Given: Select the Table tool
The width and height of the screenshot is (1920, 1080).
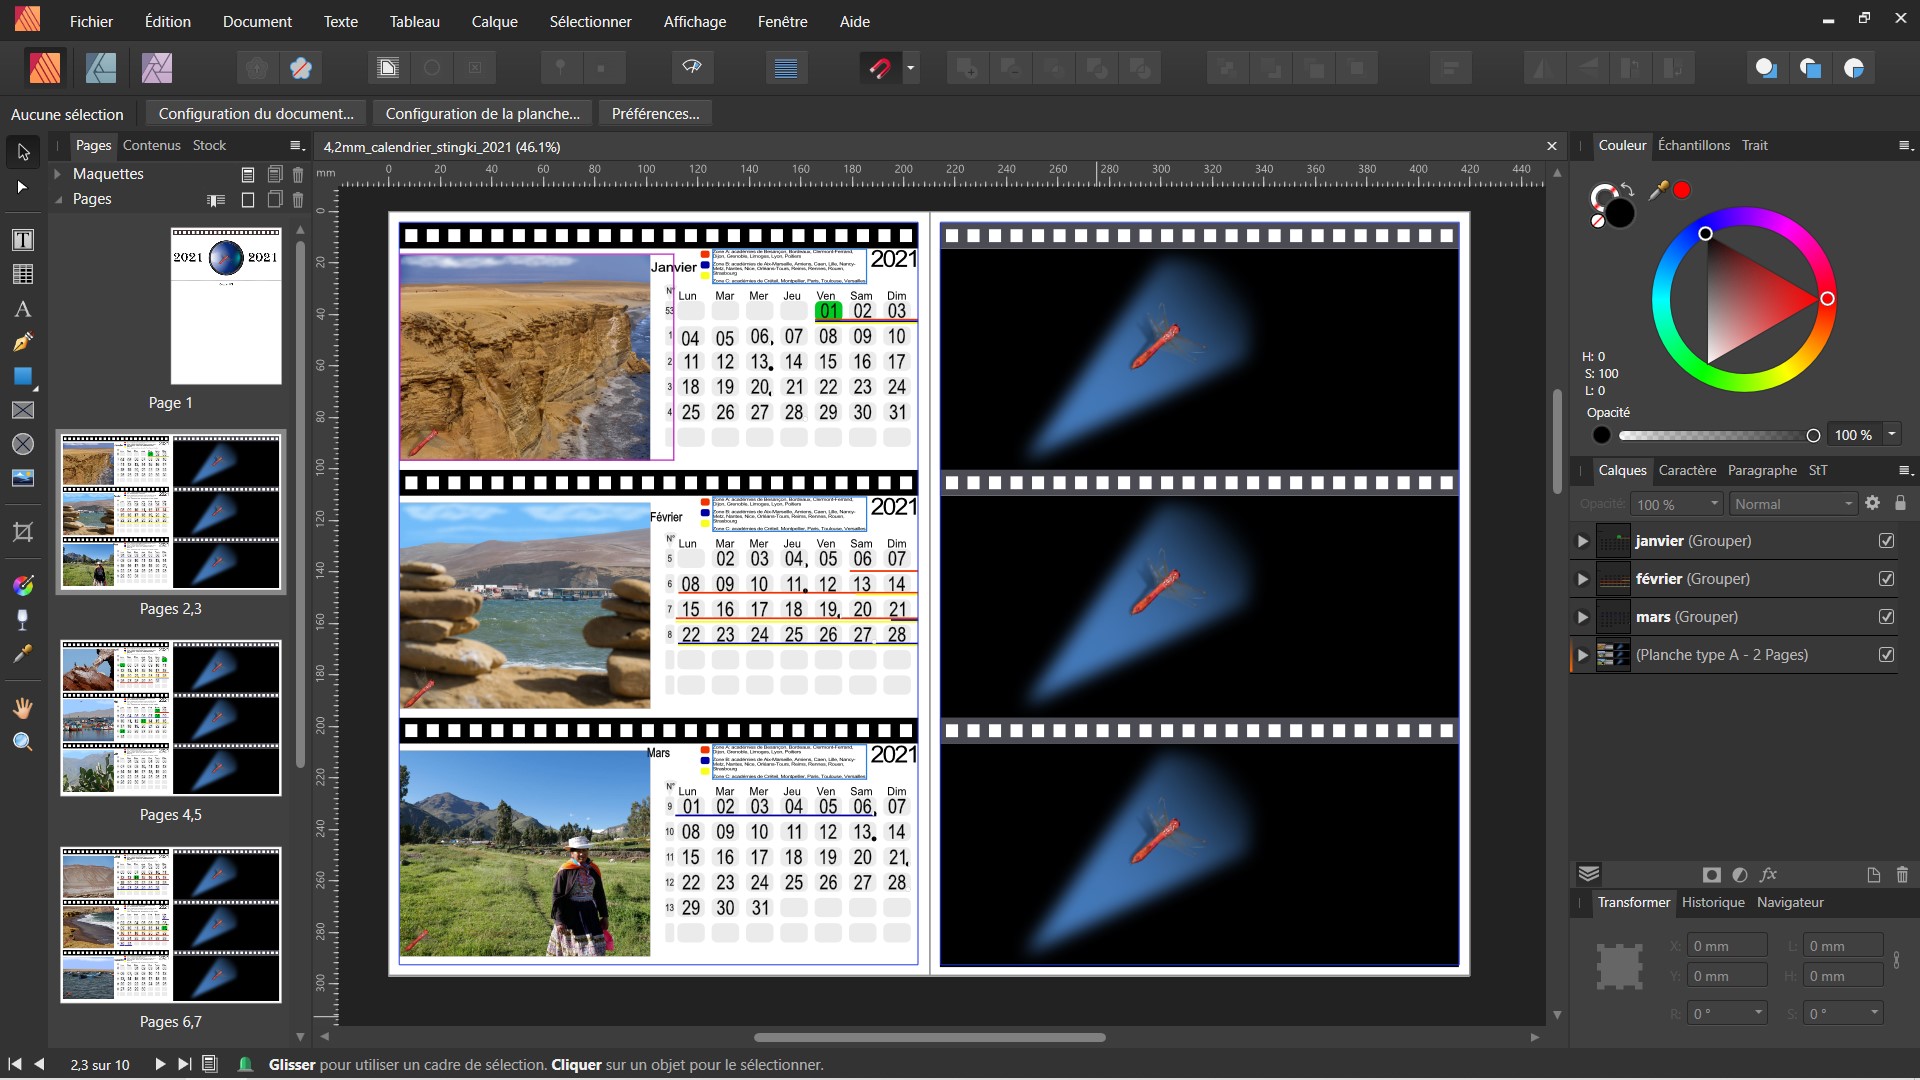Looking at the screenshot, I should (22, 274).
